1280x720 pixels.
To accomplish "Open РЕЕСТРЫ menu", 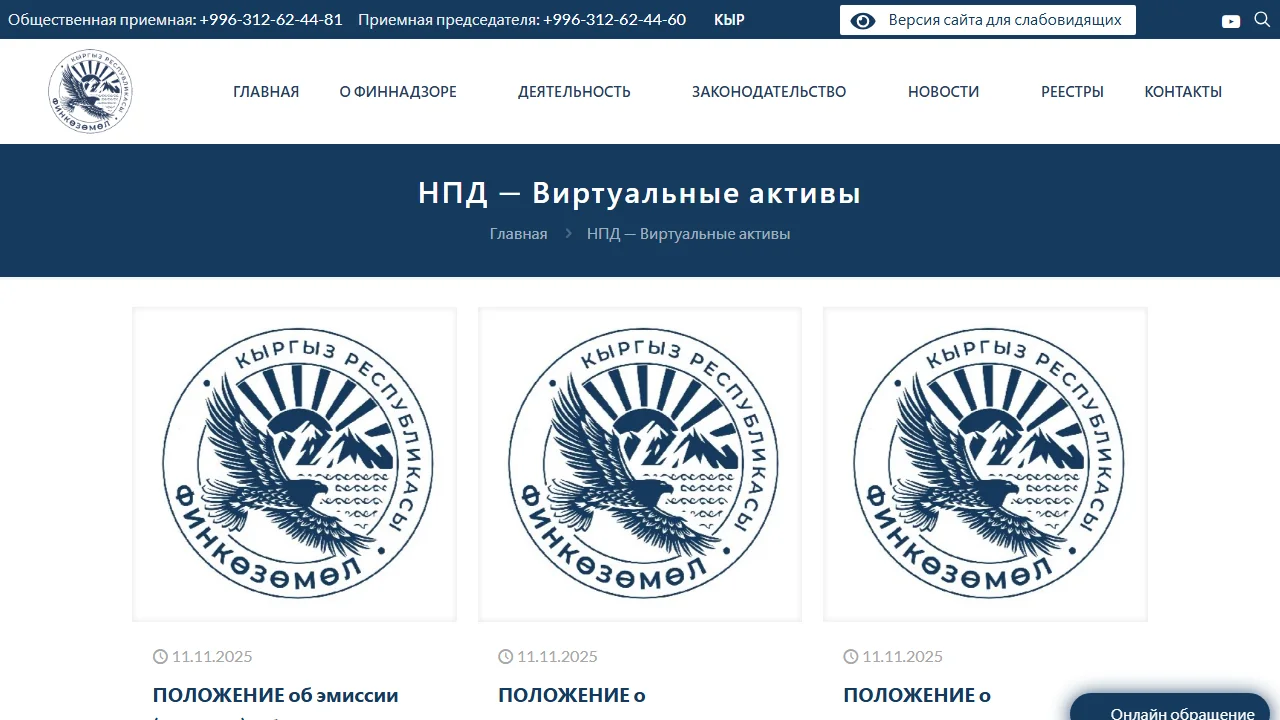I will click(1072, 92).
